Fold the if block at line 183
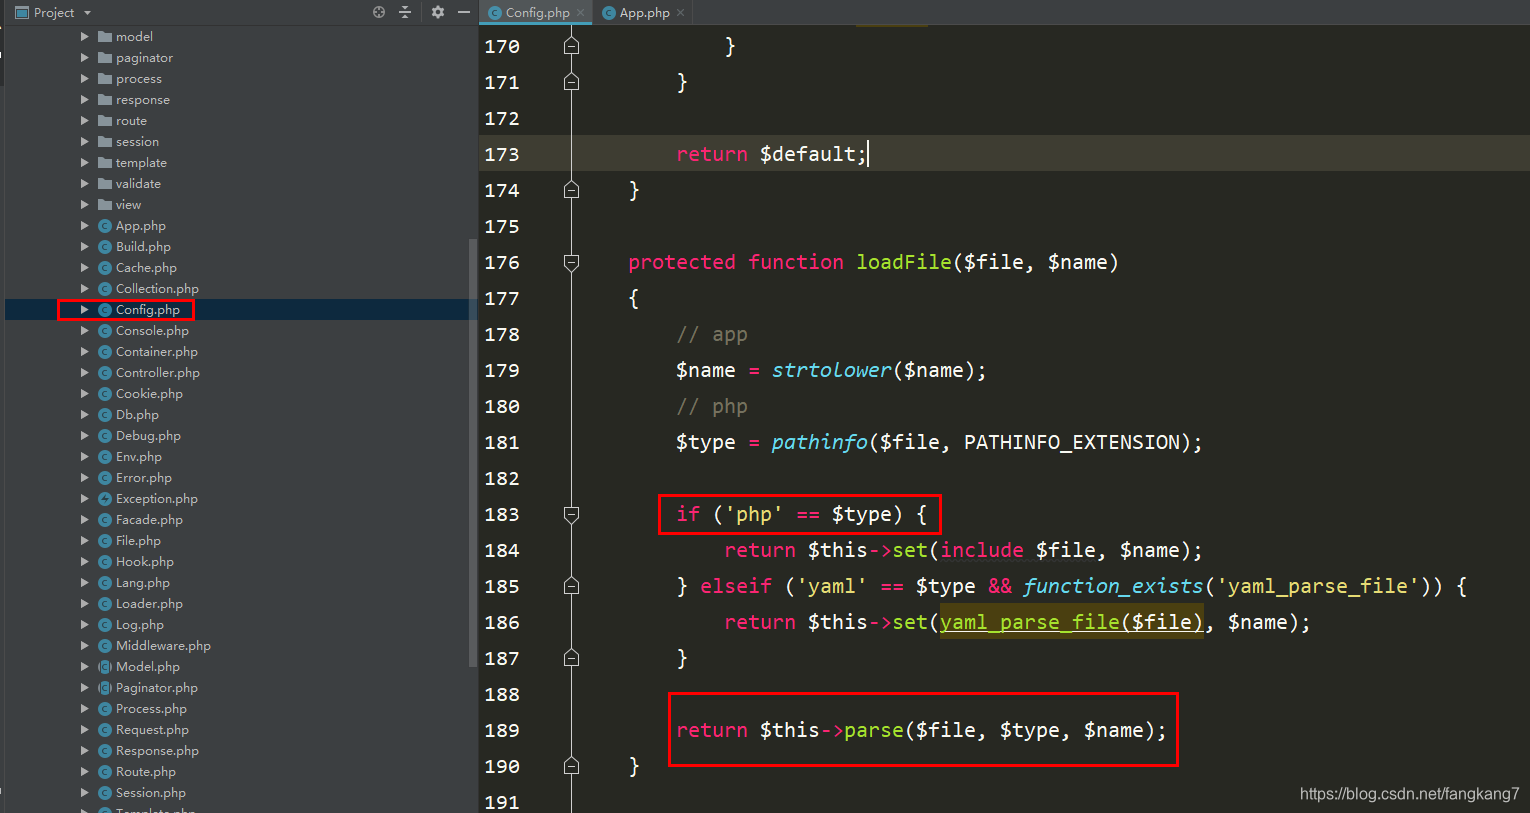1530x813 pixels. tap(571, 515)
